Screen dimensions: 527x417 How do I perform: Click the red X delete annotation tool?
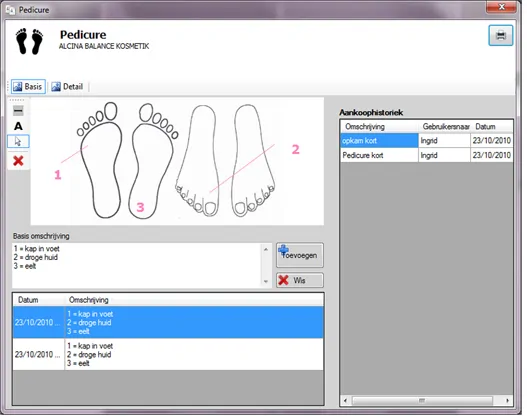pos(18,161)
